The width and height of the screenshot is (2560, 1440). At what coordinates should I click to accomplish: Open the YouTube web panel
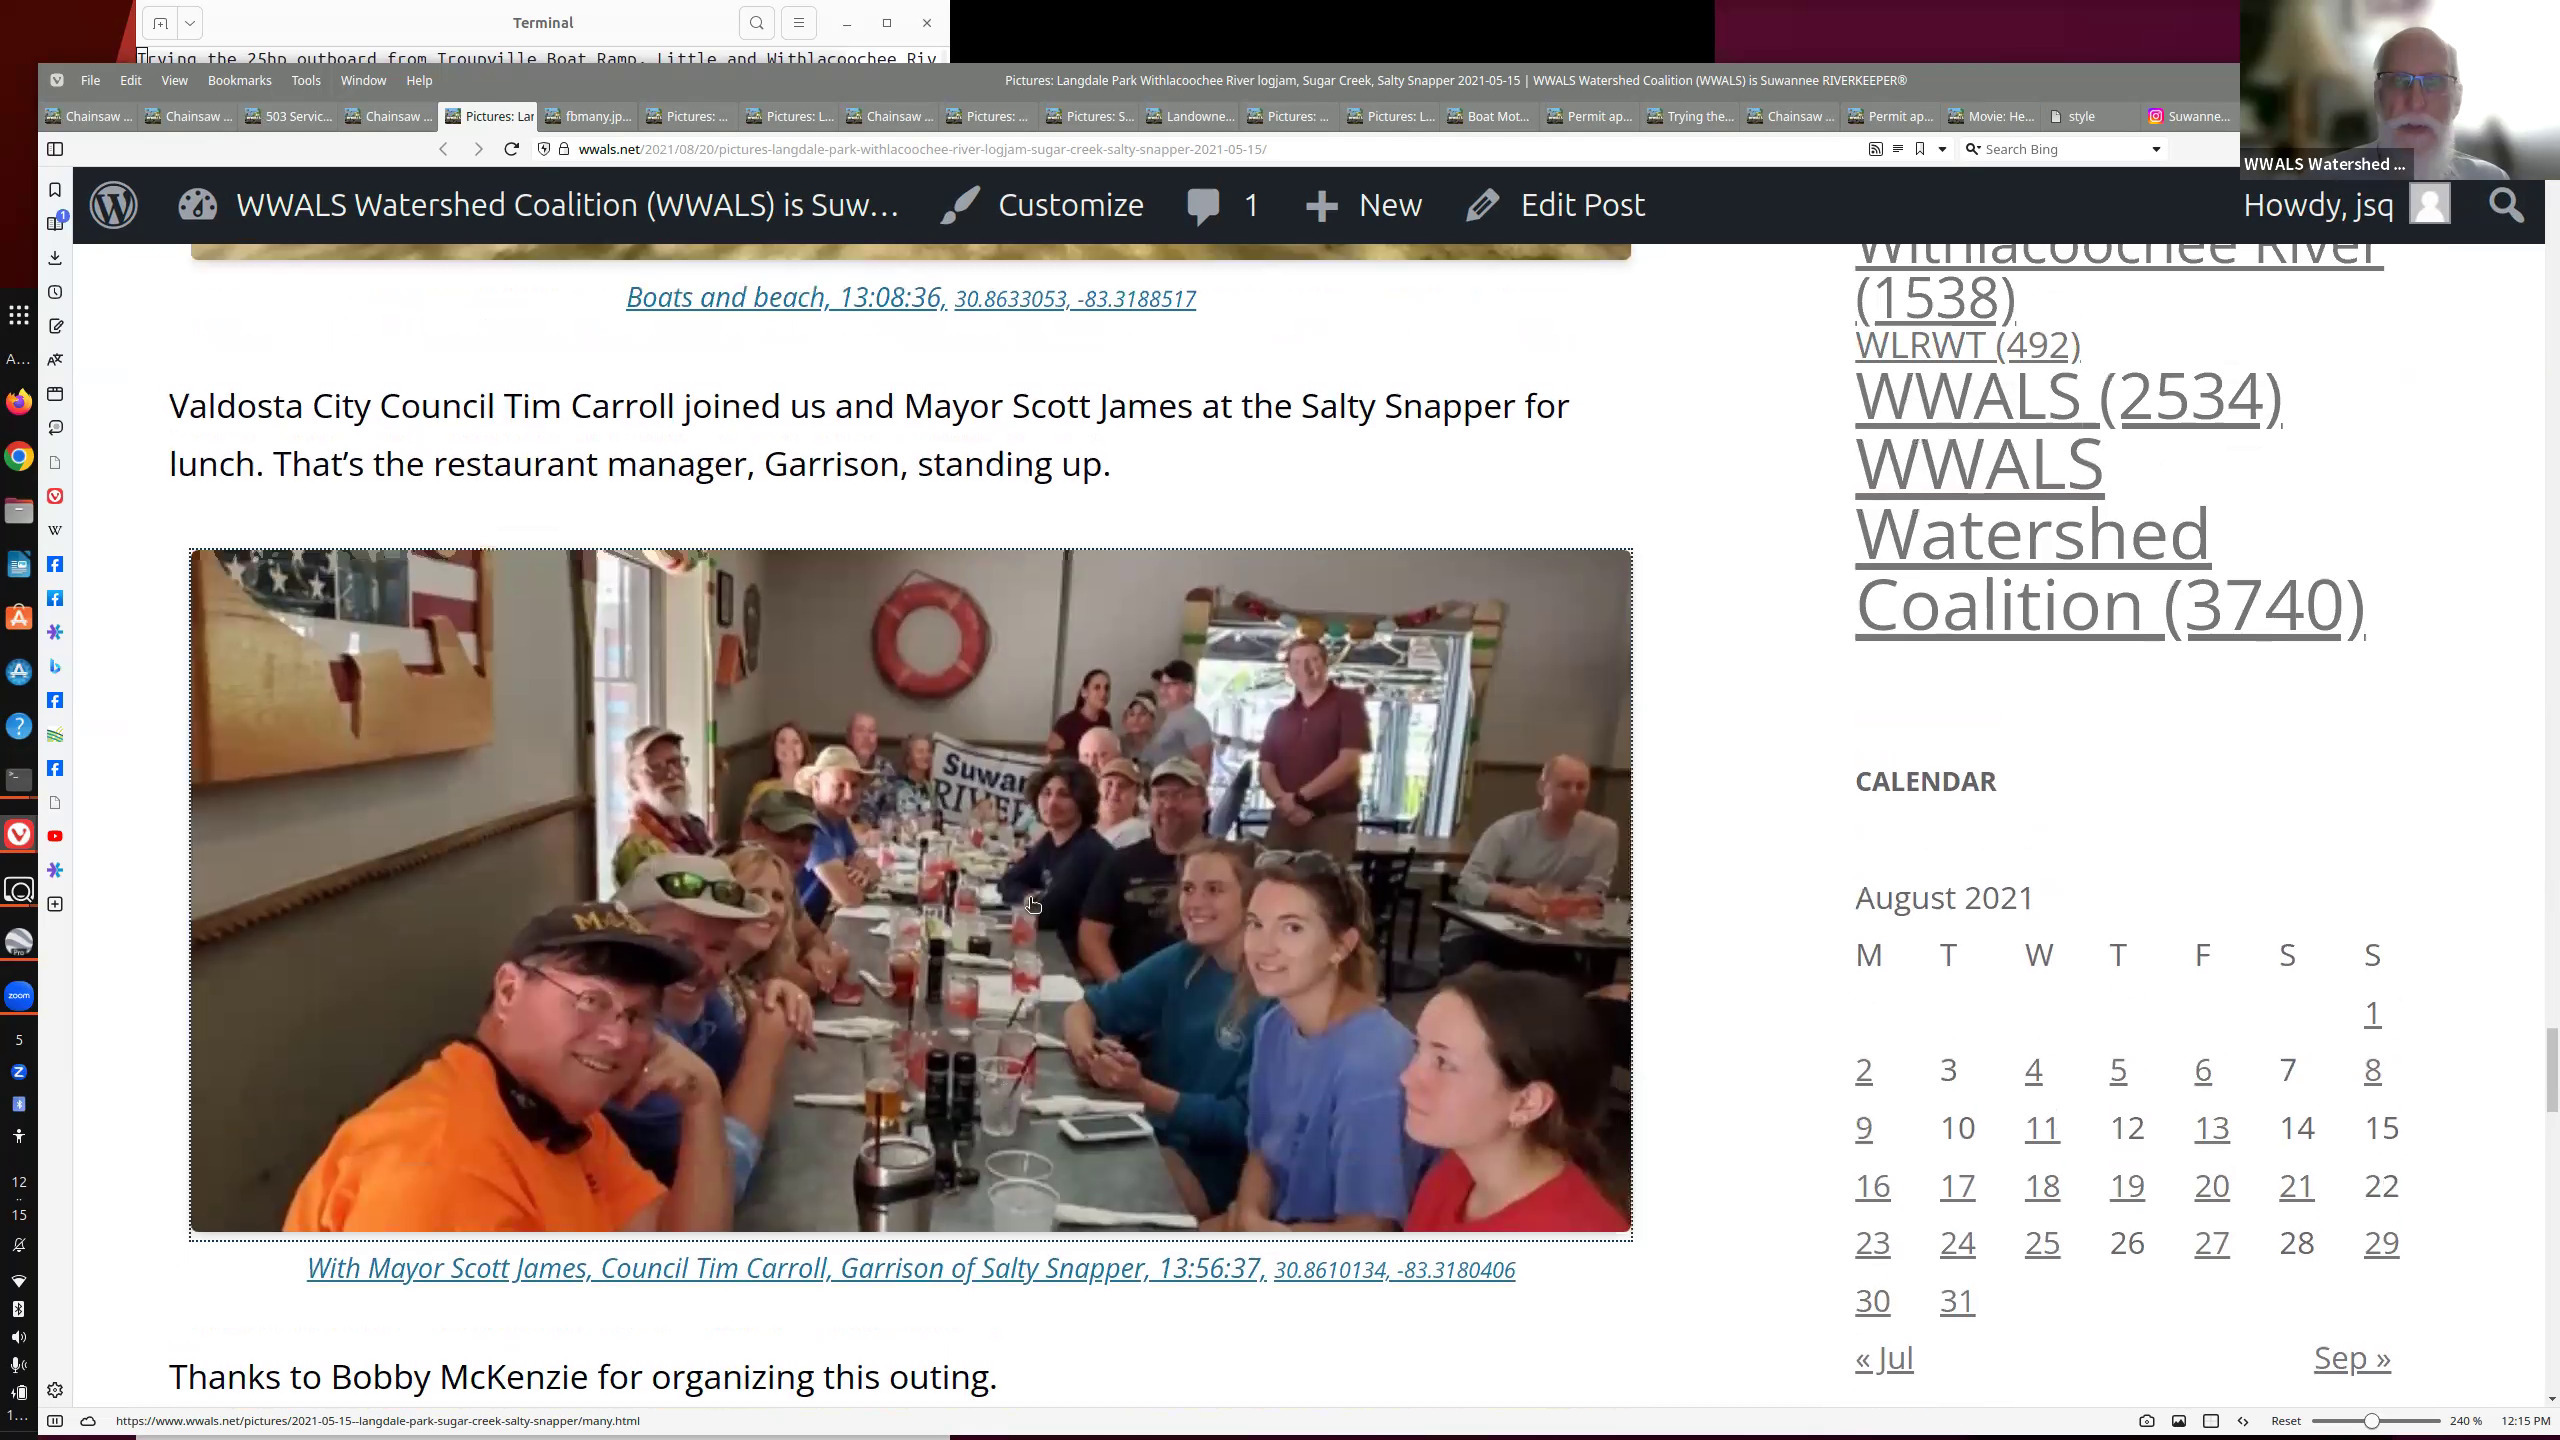point(55,836)
